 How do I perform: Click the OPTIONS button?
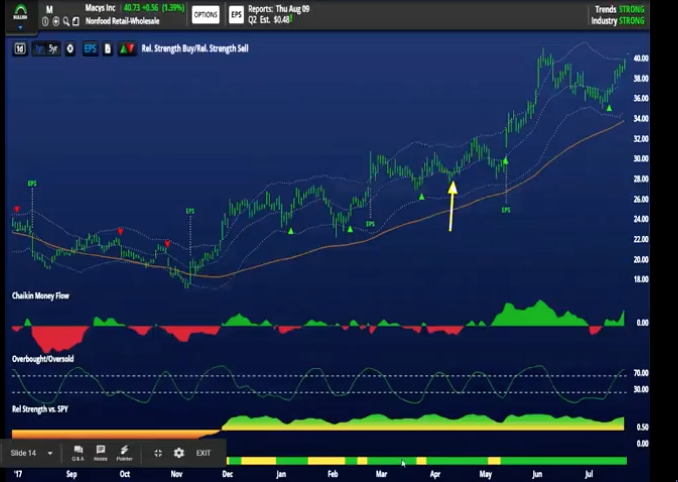tap(205, 15)
